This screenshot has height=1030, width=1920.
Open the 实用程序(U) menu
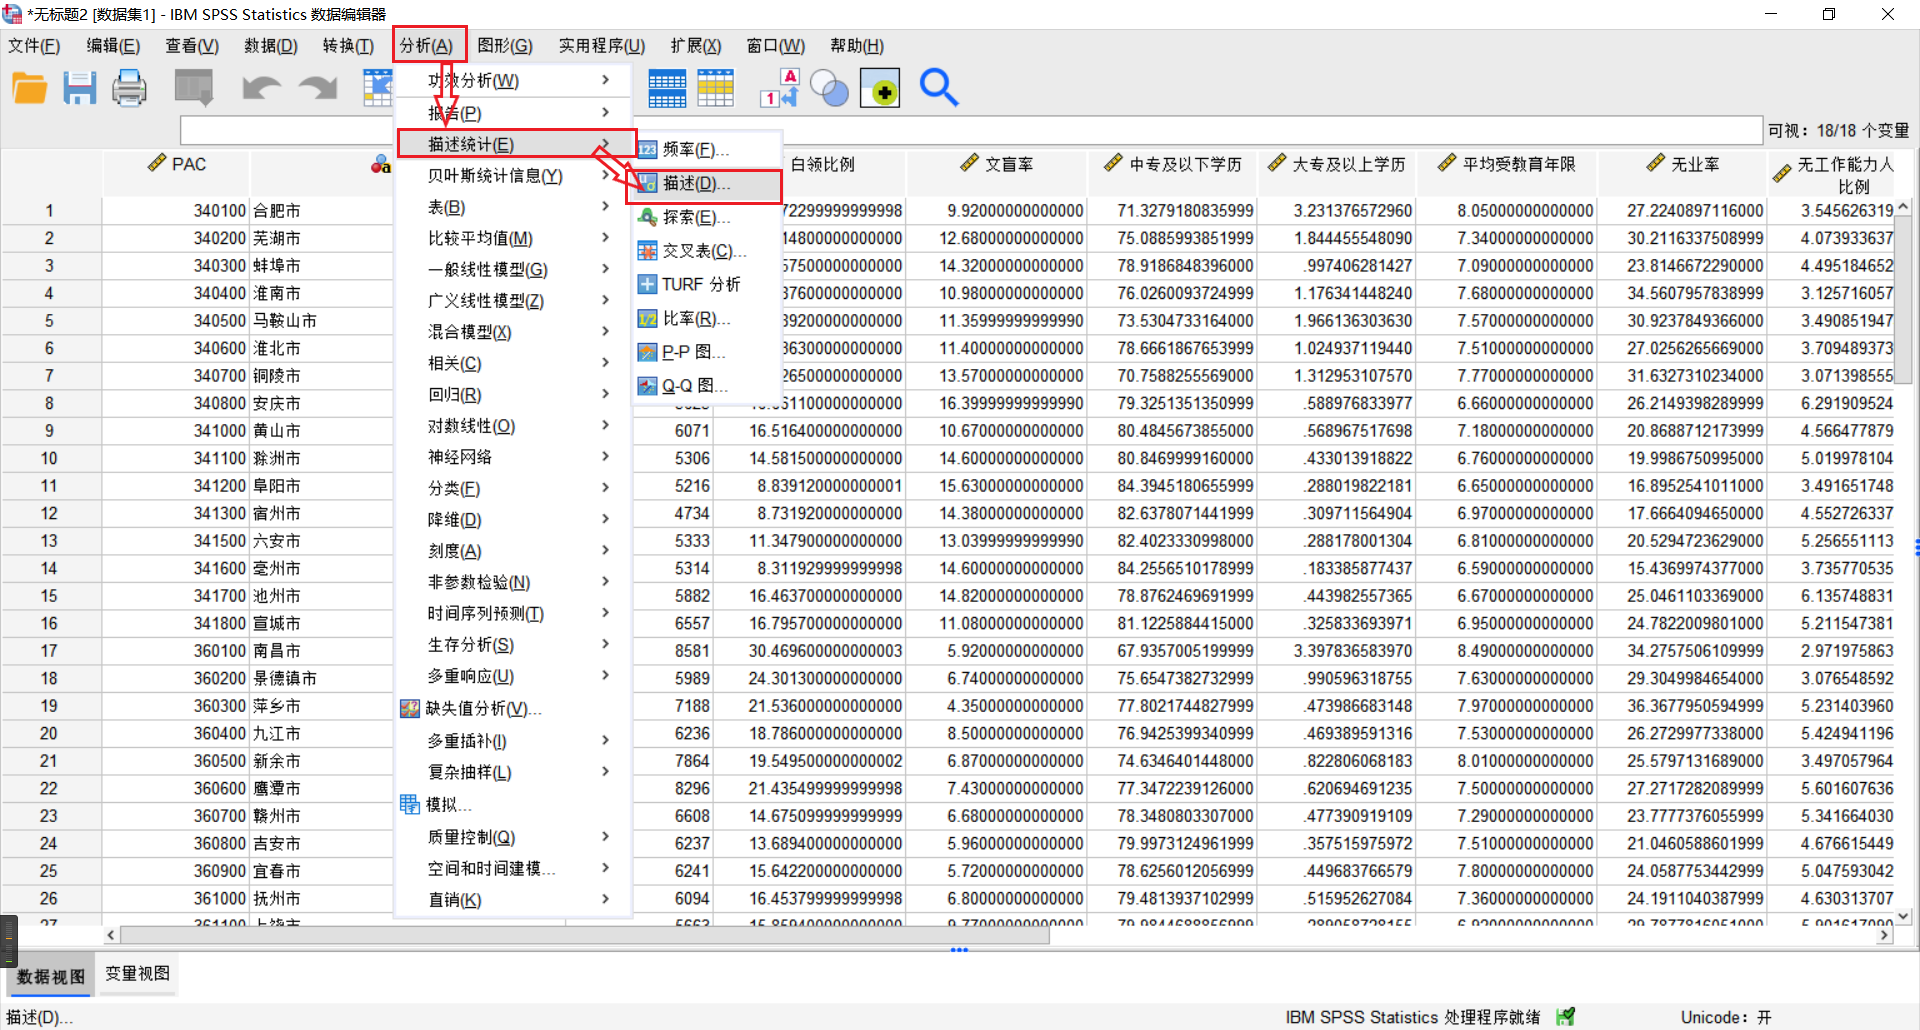click(602, 45)
